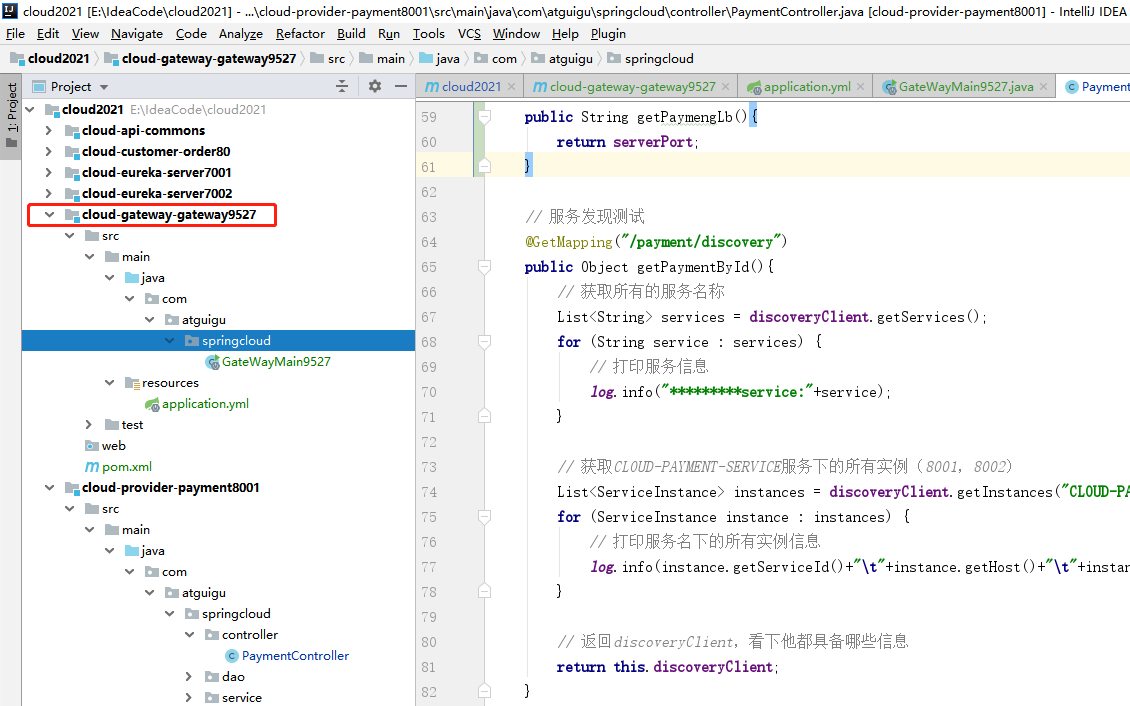Viewport: 1130px width, 706px height.
Task: Select the web folder in project tree
Action: click(x=105, y=446)
